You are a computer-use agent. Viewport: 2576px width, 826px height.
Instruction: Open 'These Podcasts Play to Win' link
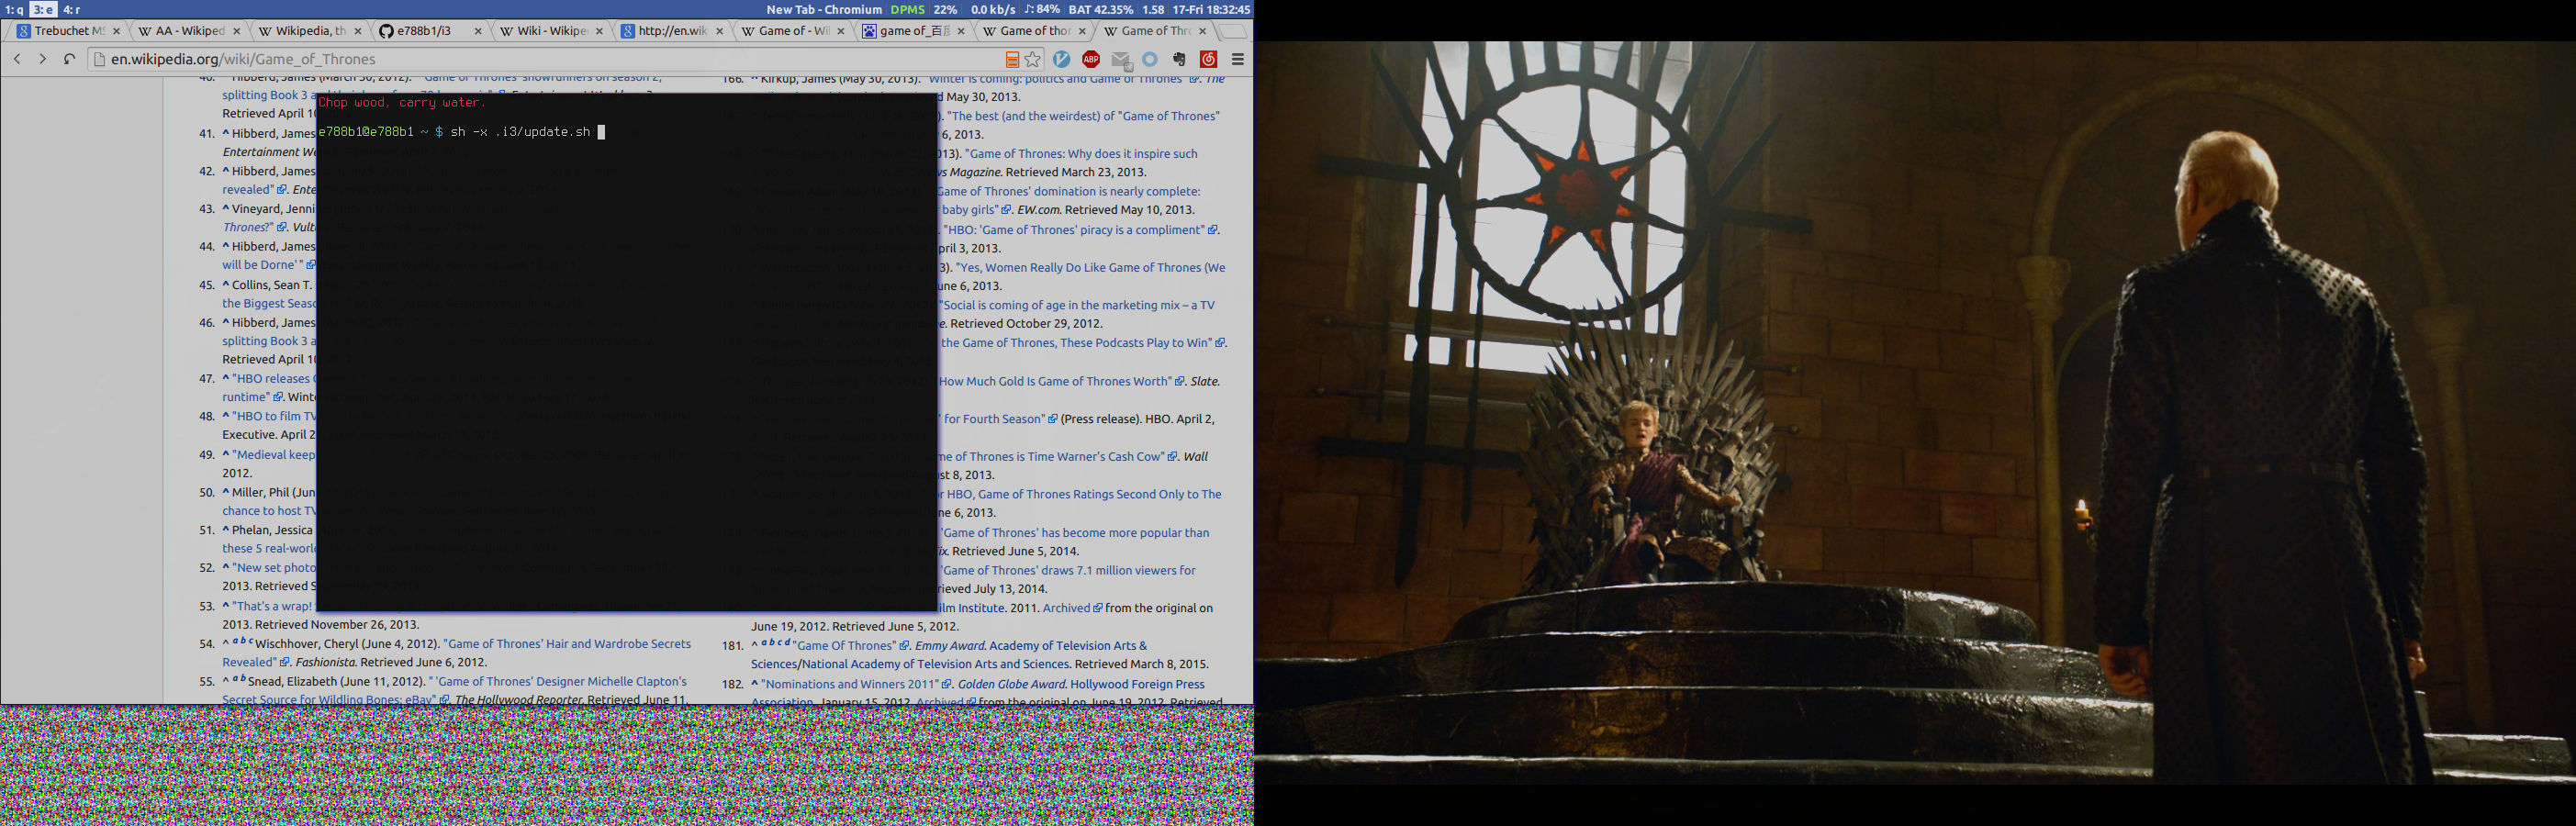[x=1076, y=343]
